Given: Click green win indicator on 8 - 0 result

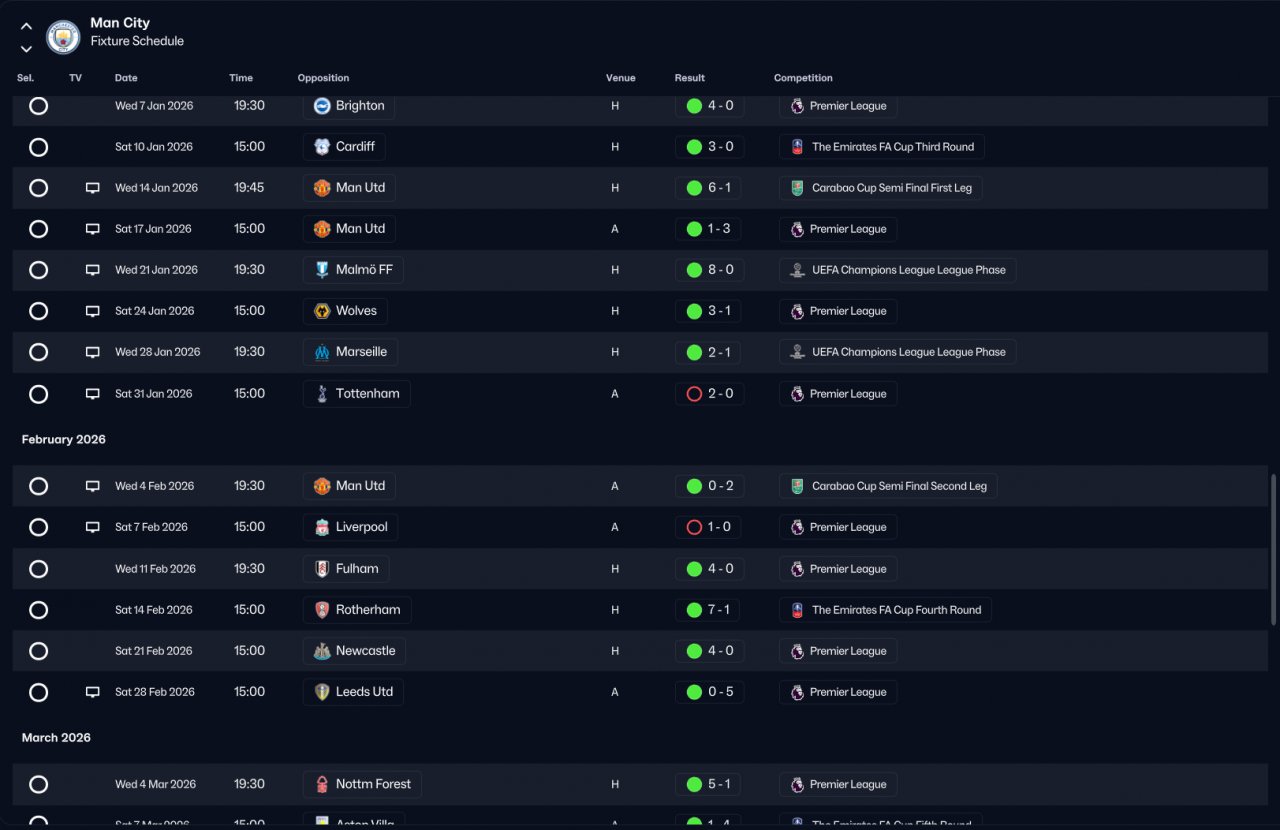Looking at the screenshot, I should click(x=694, y=270).
